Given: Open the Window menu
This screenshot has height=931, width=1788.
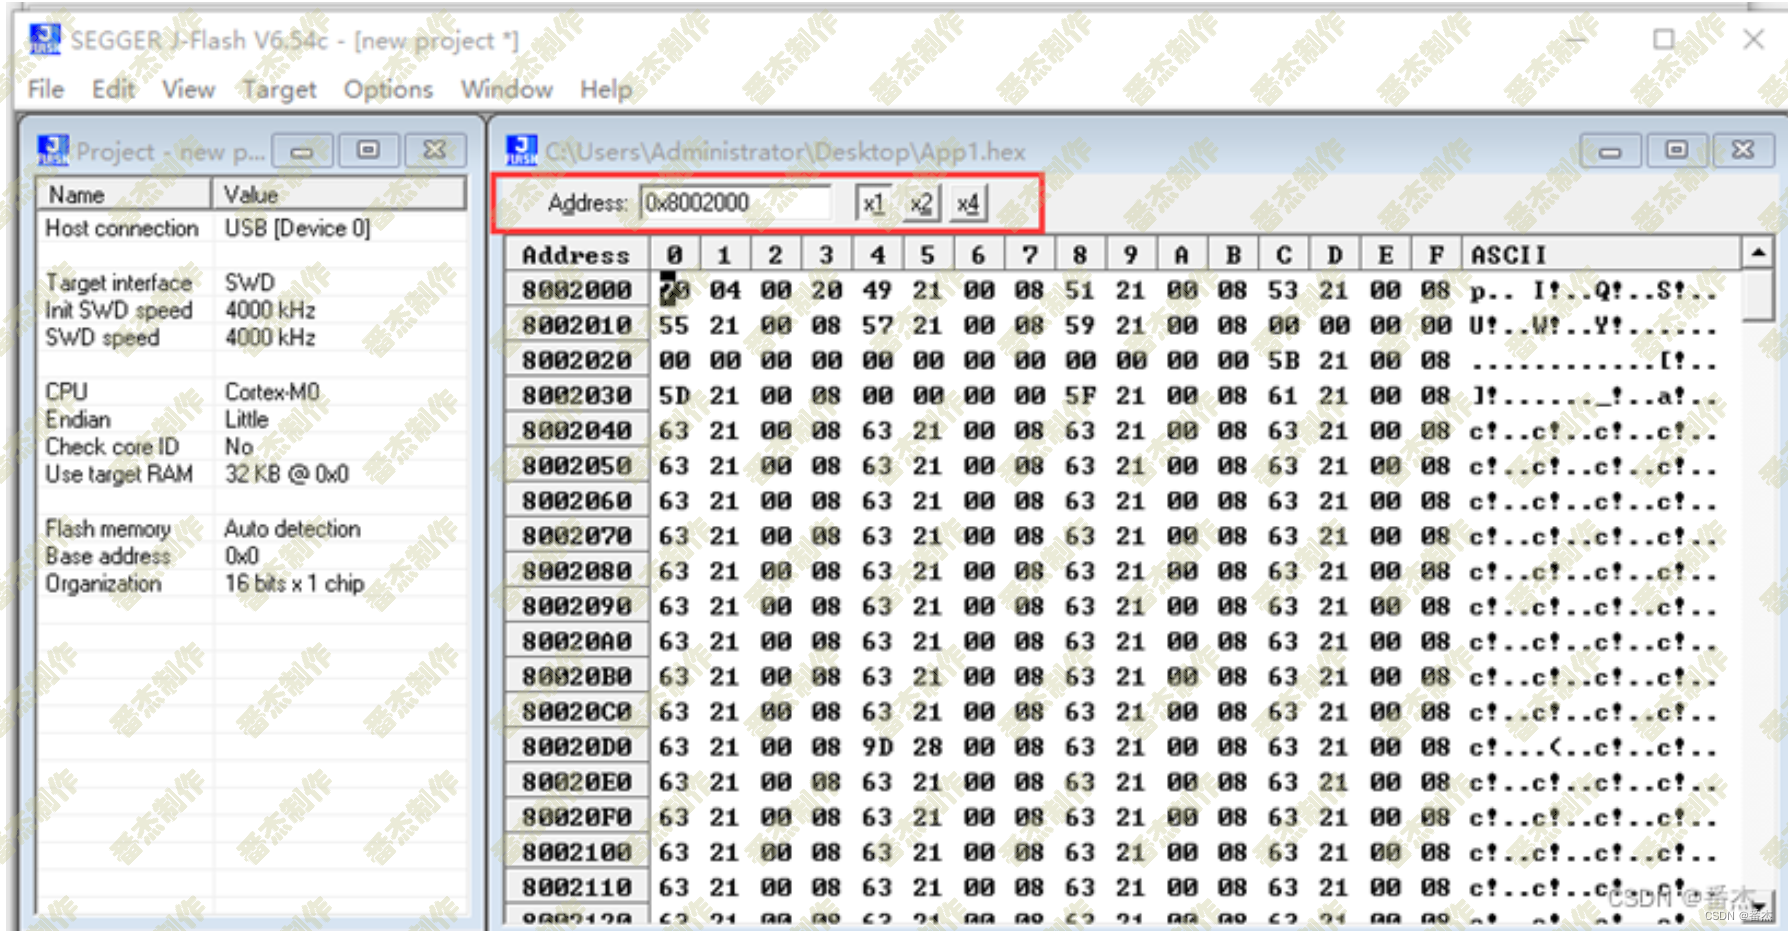Looking at the screenshot, I should (x=506, y=89).
